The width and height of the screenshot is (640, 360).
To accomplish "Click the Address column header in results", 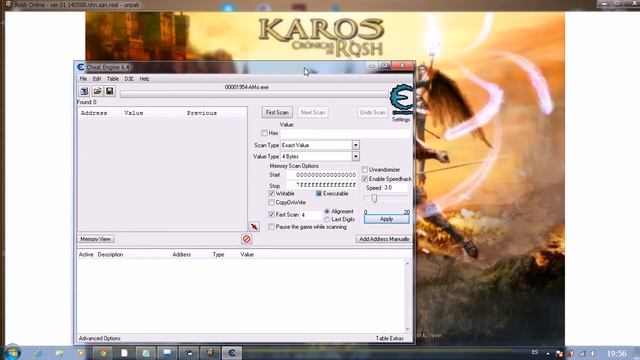I will pos(94,113).
